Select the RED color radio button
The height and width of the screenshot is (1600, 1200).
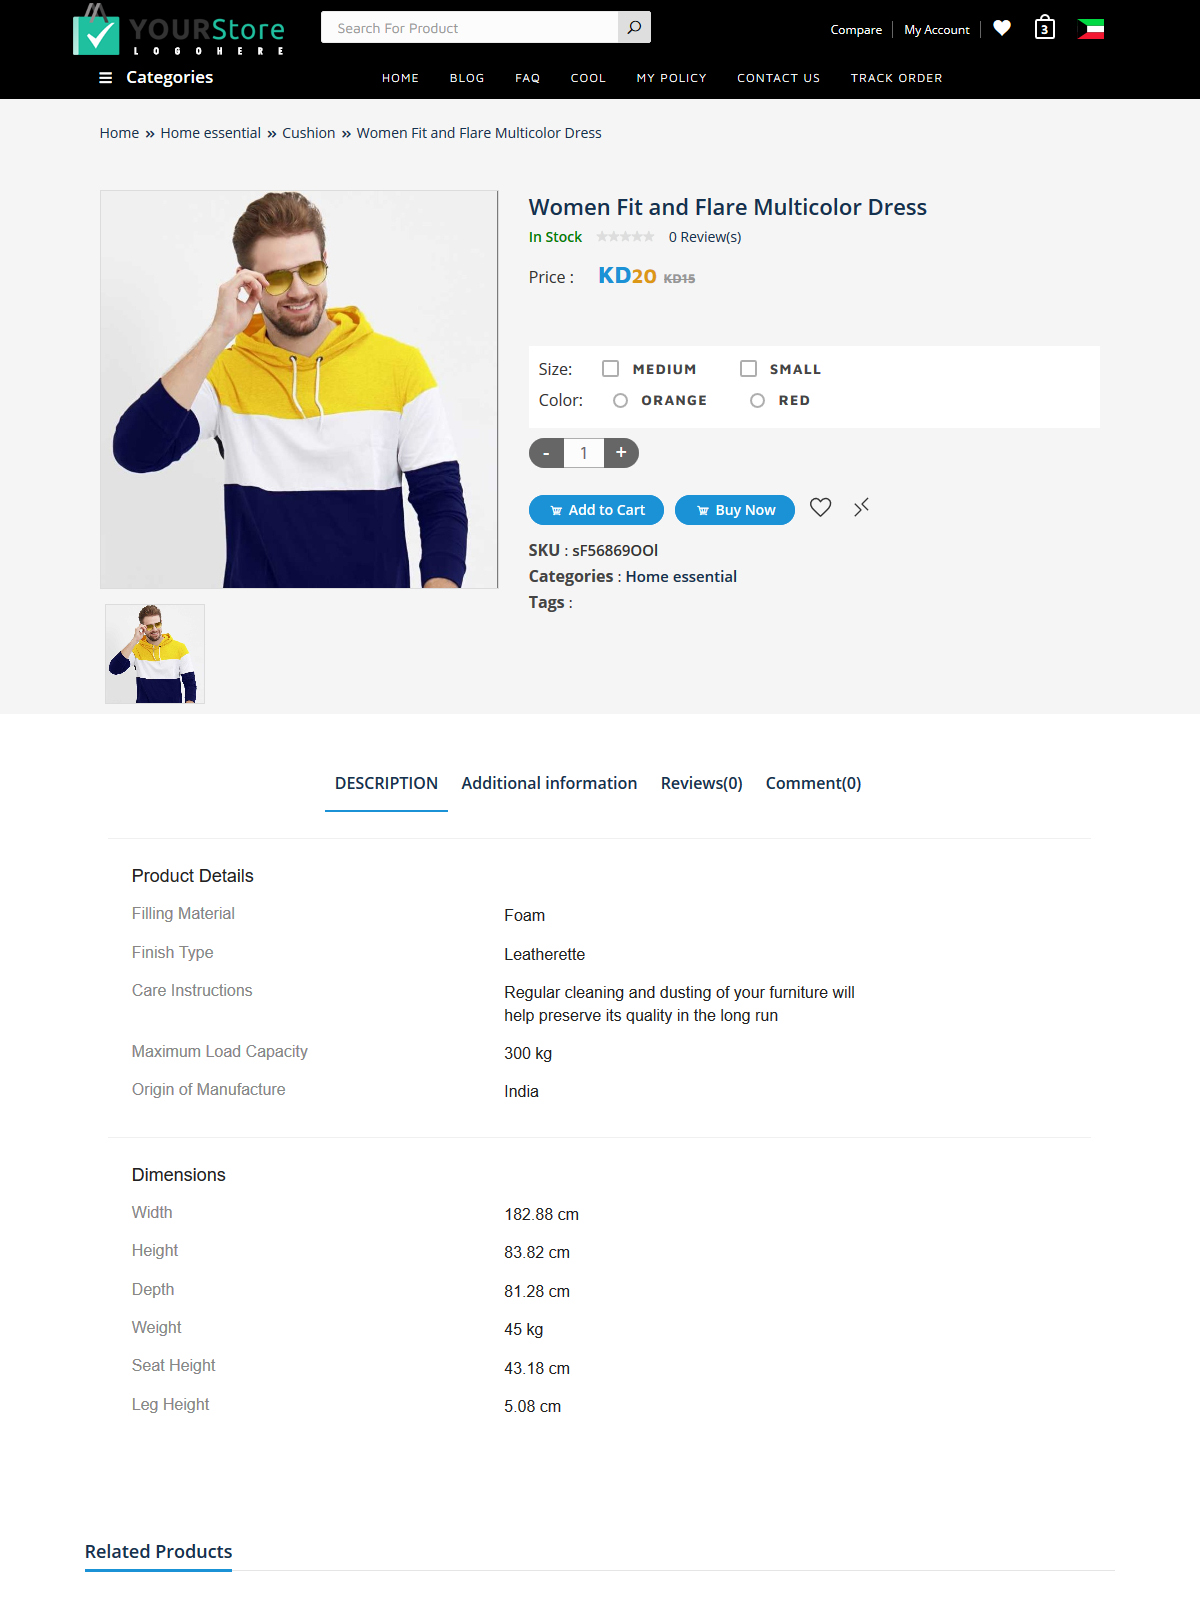[x=757, y=400]
